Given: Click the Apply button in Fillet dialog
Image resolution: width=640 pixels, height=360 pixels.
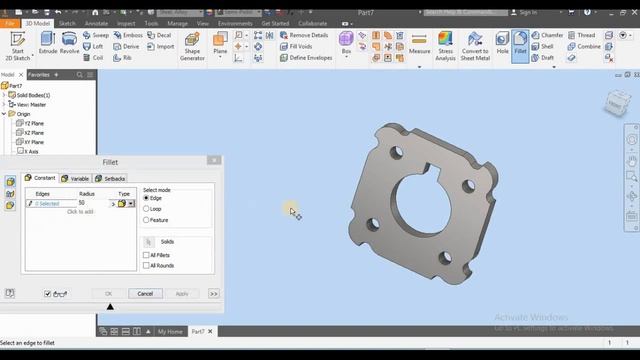Looking at the screenshot, I should (x=182, y=294).
